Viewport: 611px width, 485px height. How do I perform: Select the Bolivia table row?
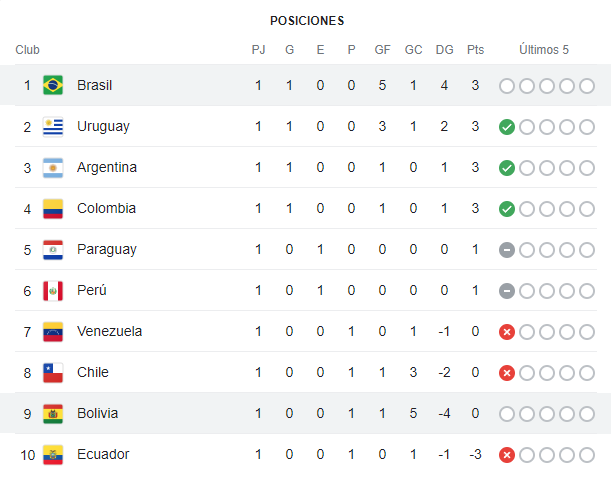300,413
